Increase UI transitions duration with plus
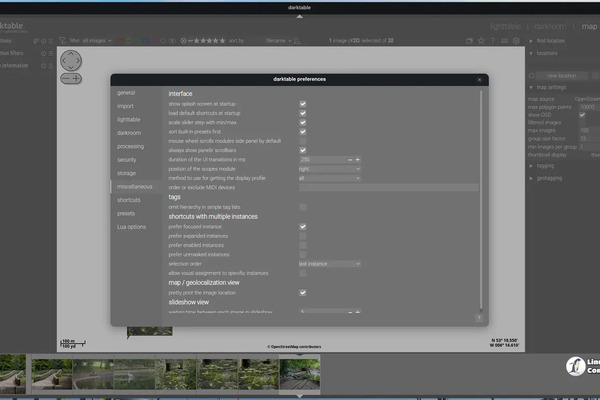This screenshot has width=600, height=400. coord(357,160)
